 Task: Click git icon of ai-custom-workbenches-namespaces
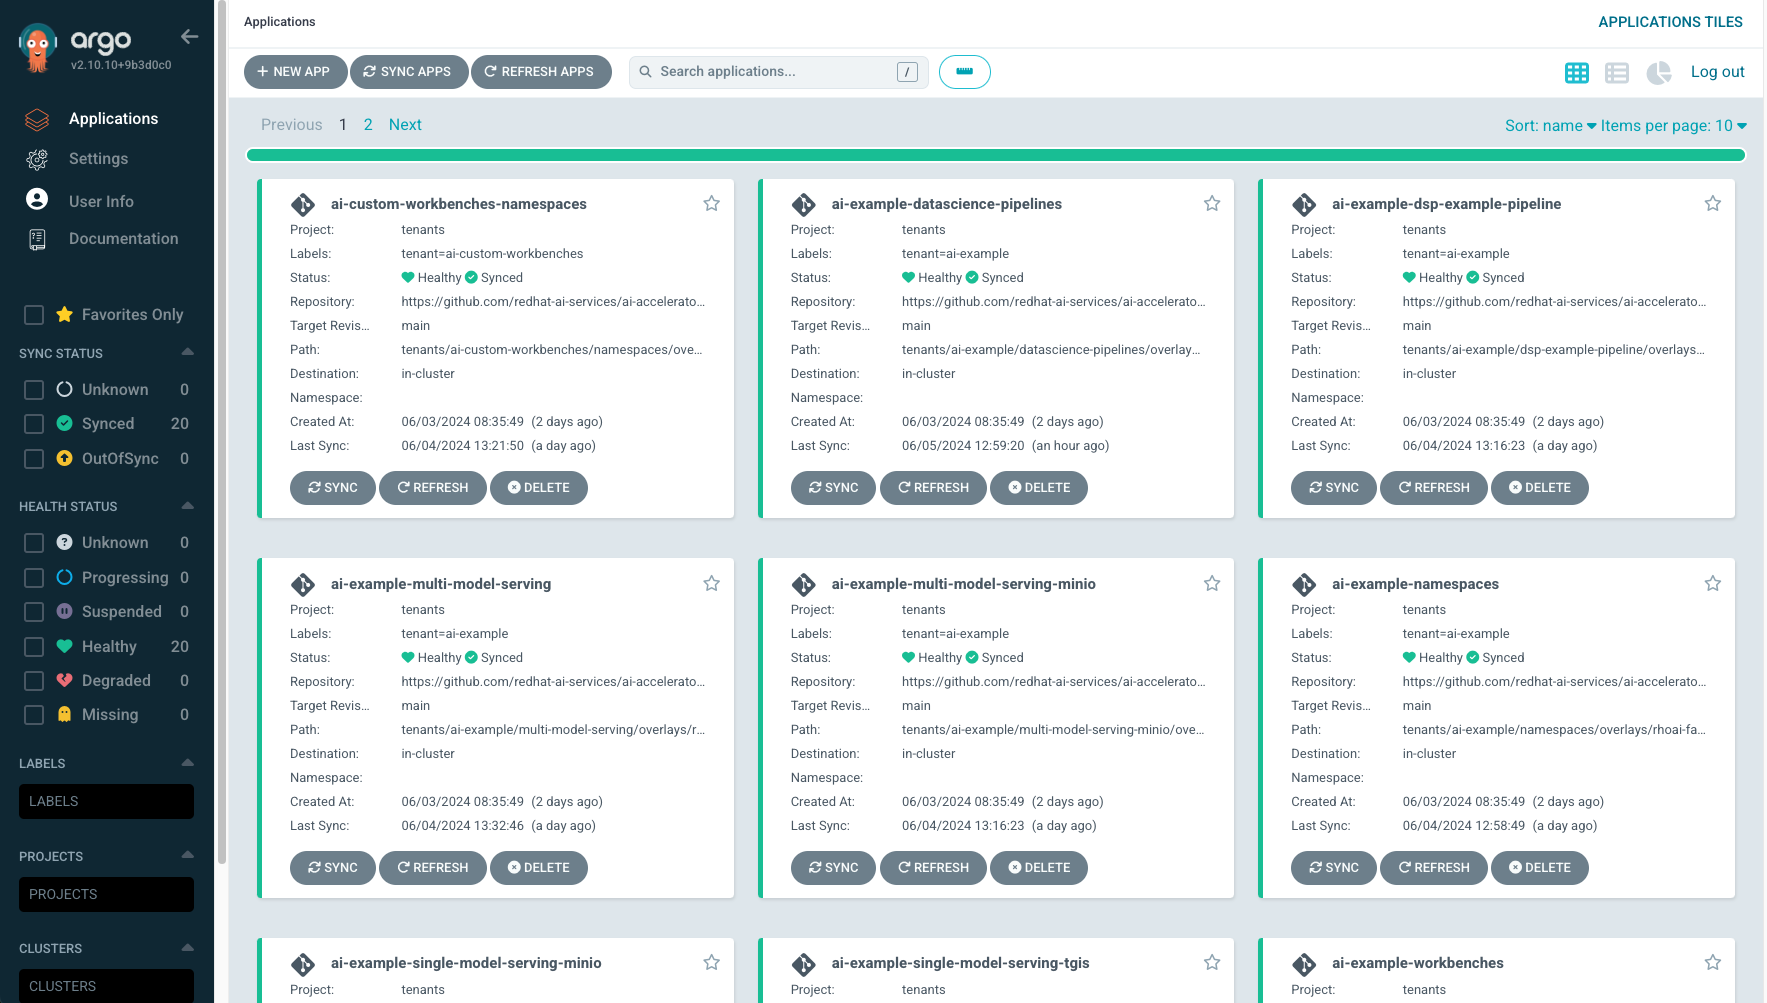tap(303, 204)
